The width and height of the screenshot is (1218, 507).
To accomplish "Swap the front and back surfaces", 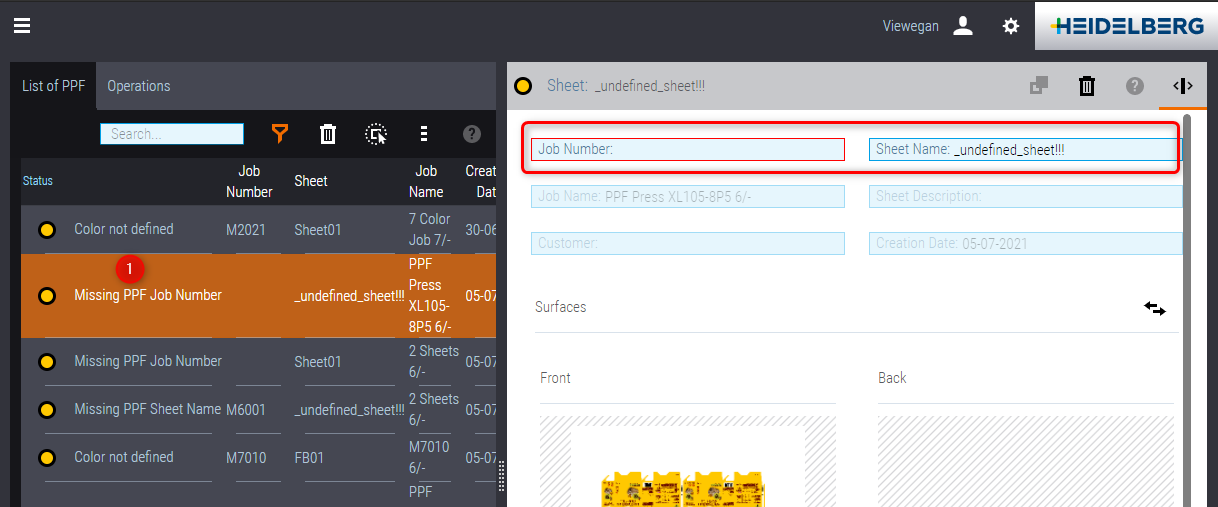I will [1155, 308].
